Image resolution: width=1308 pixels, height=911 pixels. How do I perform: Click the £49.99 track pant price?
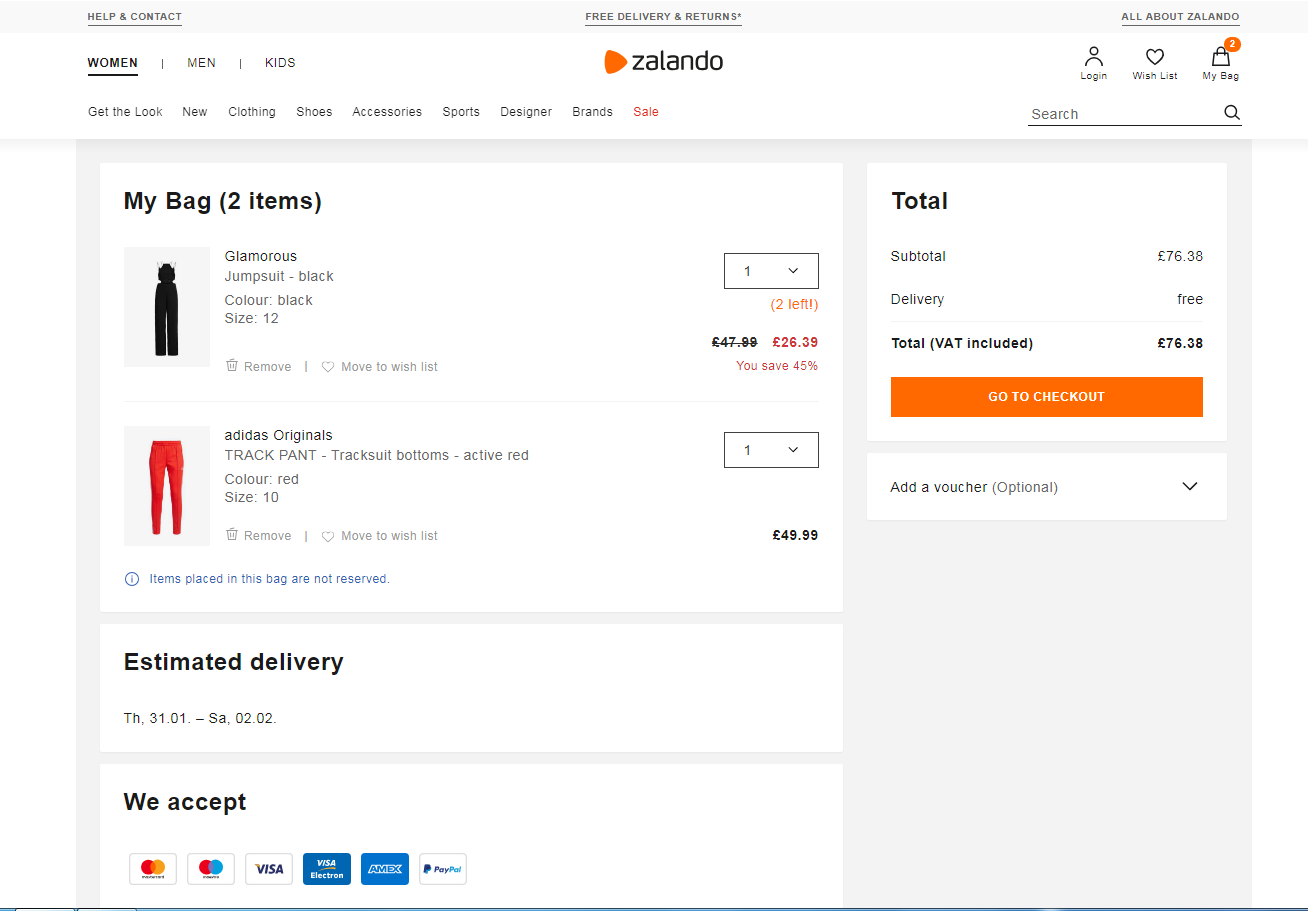coord(795,535)
